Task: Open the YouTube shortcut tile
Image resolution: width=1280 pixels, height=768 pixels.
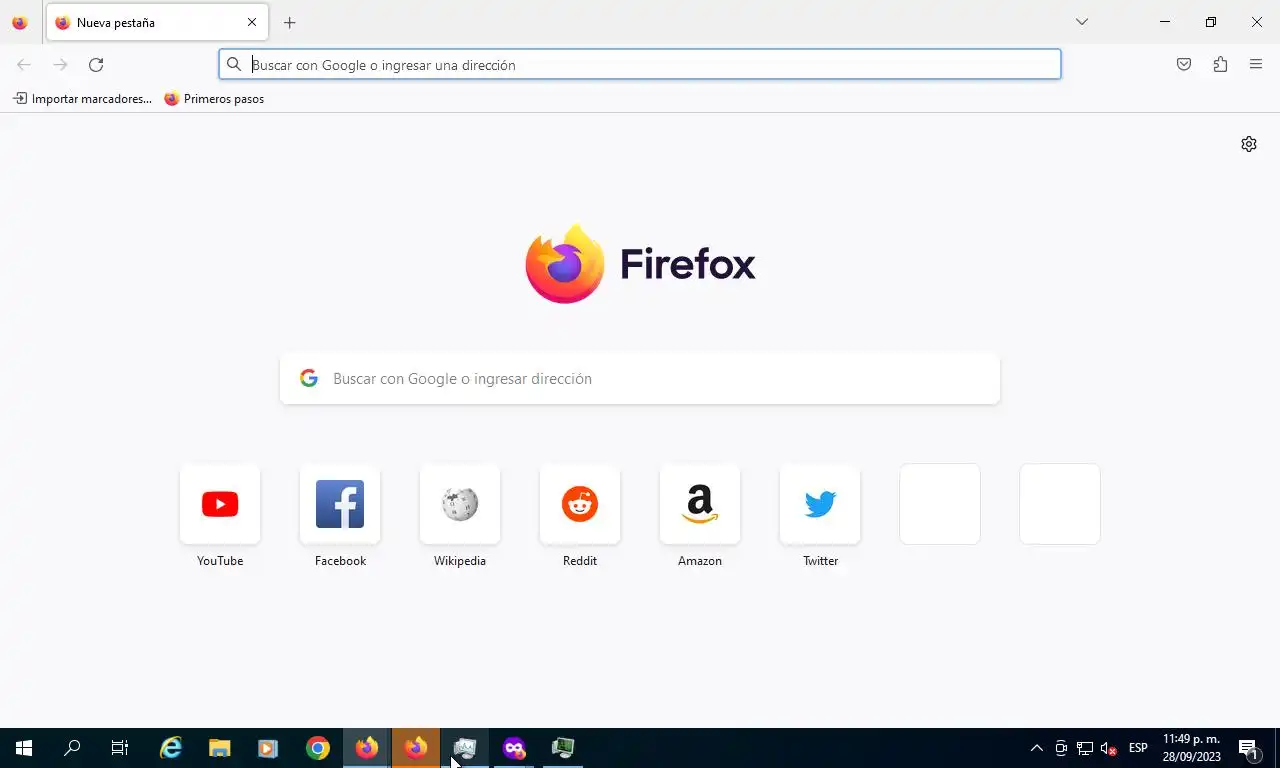Action: (220, 504)
